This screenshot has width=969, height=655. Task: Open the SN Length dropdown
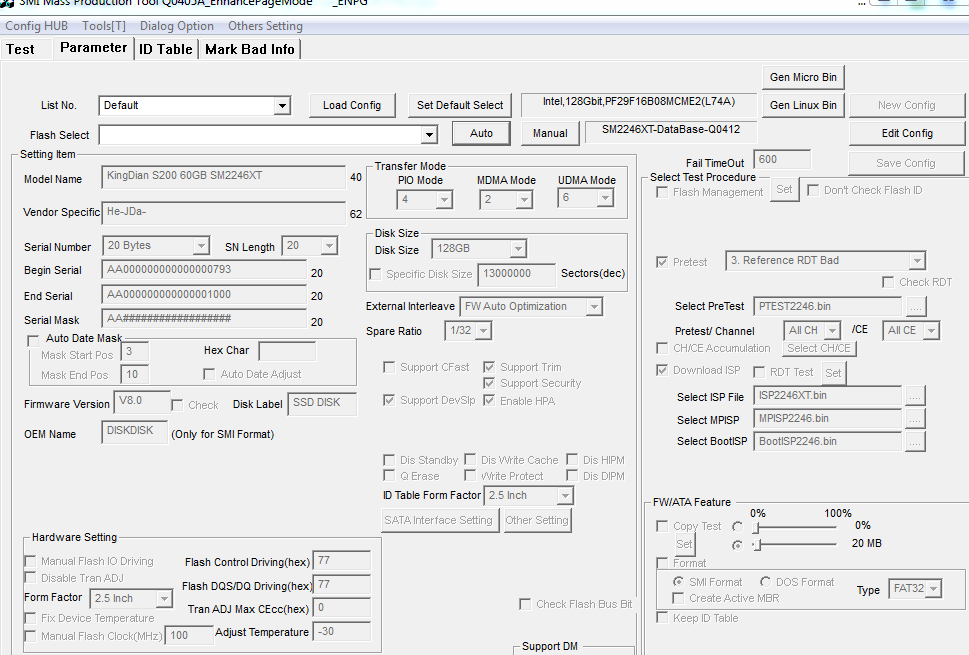click(329, 246)
